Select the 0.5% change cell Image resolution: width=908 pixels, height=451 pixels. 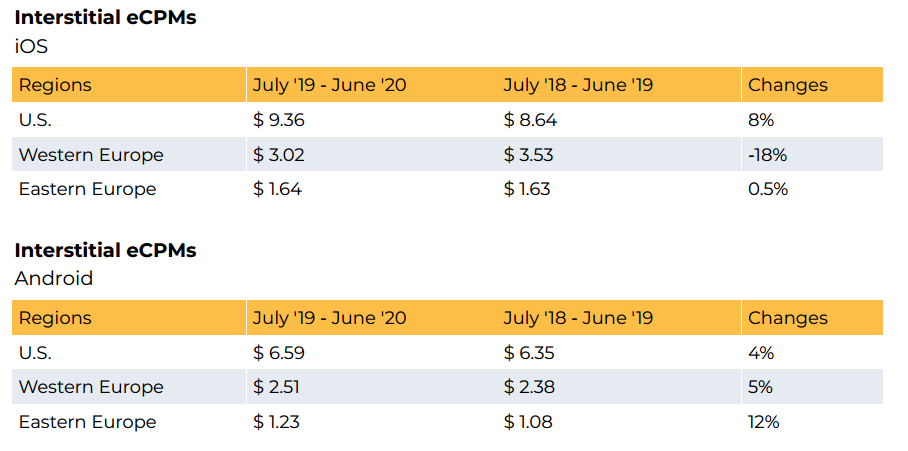point(768,189)
